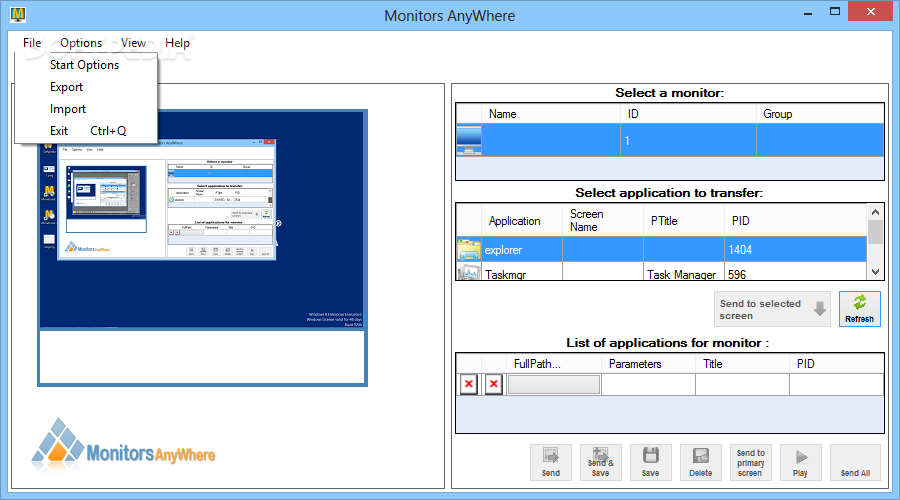Viewport: 900px width, 500px height.
Task: Open the View menu
Action: click(x=133, y=43)
